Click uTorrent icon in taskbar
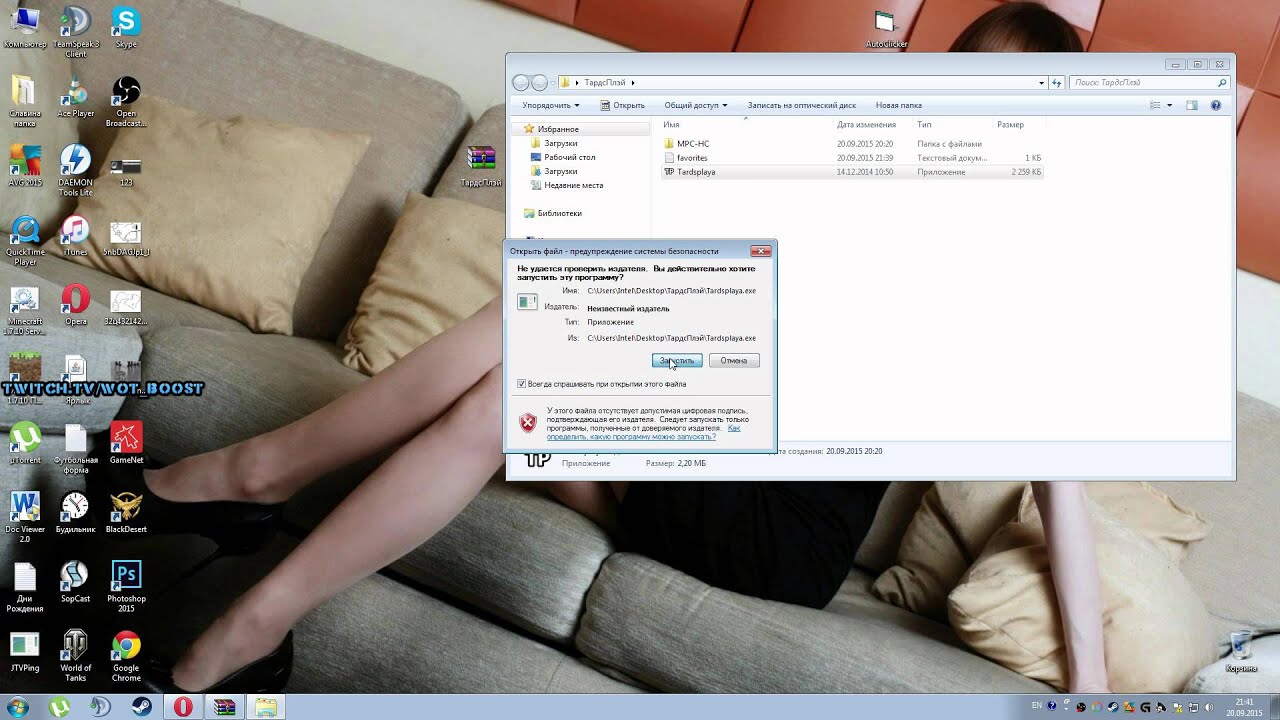This screenshot has height=720, width=1280. point(59,707)
